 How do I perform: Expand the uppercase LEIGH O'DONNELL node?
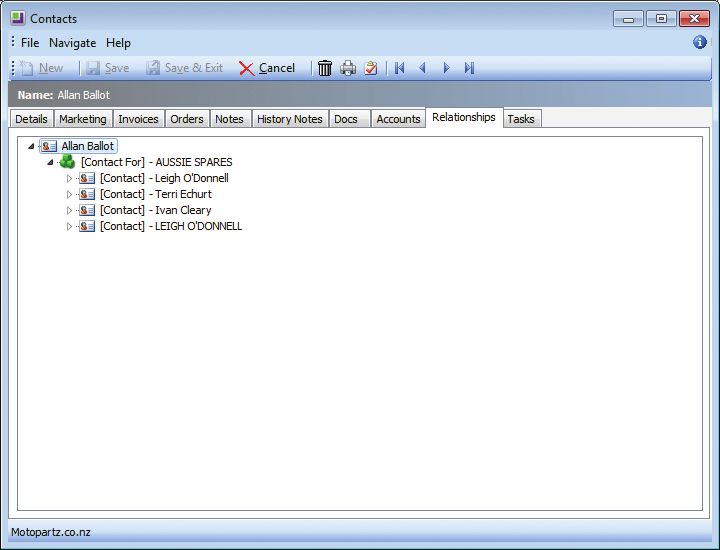(69, 226)
